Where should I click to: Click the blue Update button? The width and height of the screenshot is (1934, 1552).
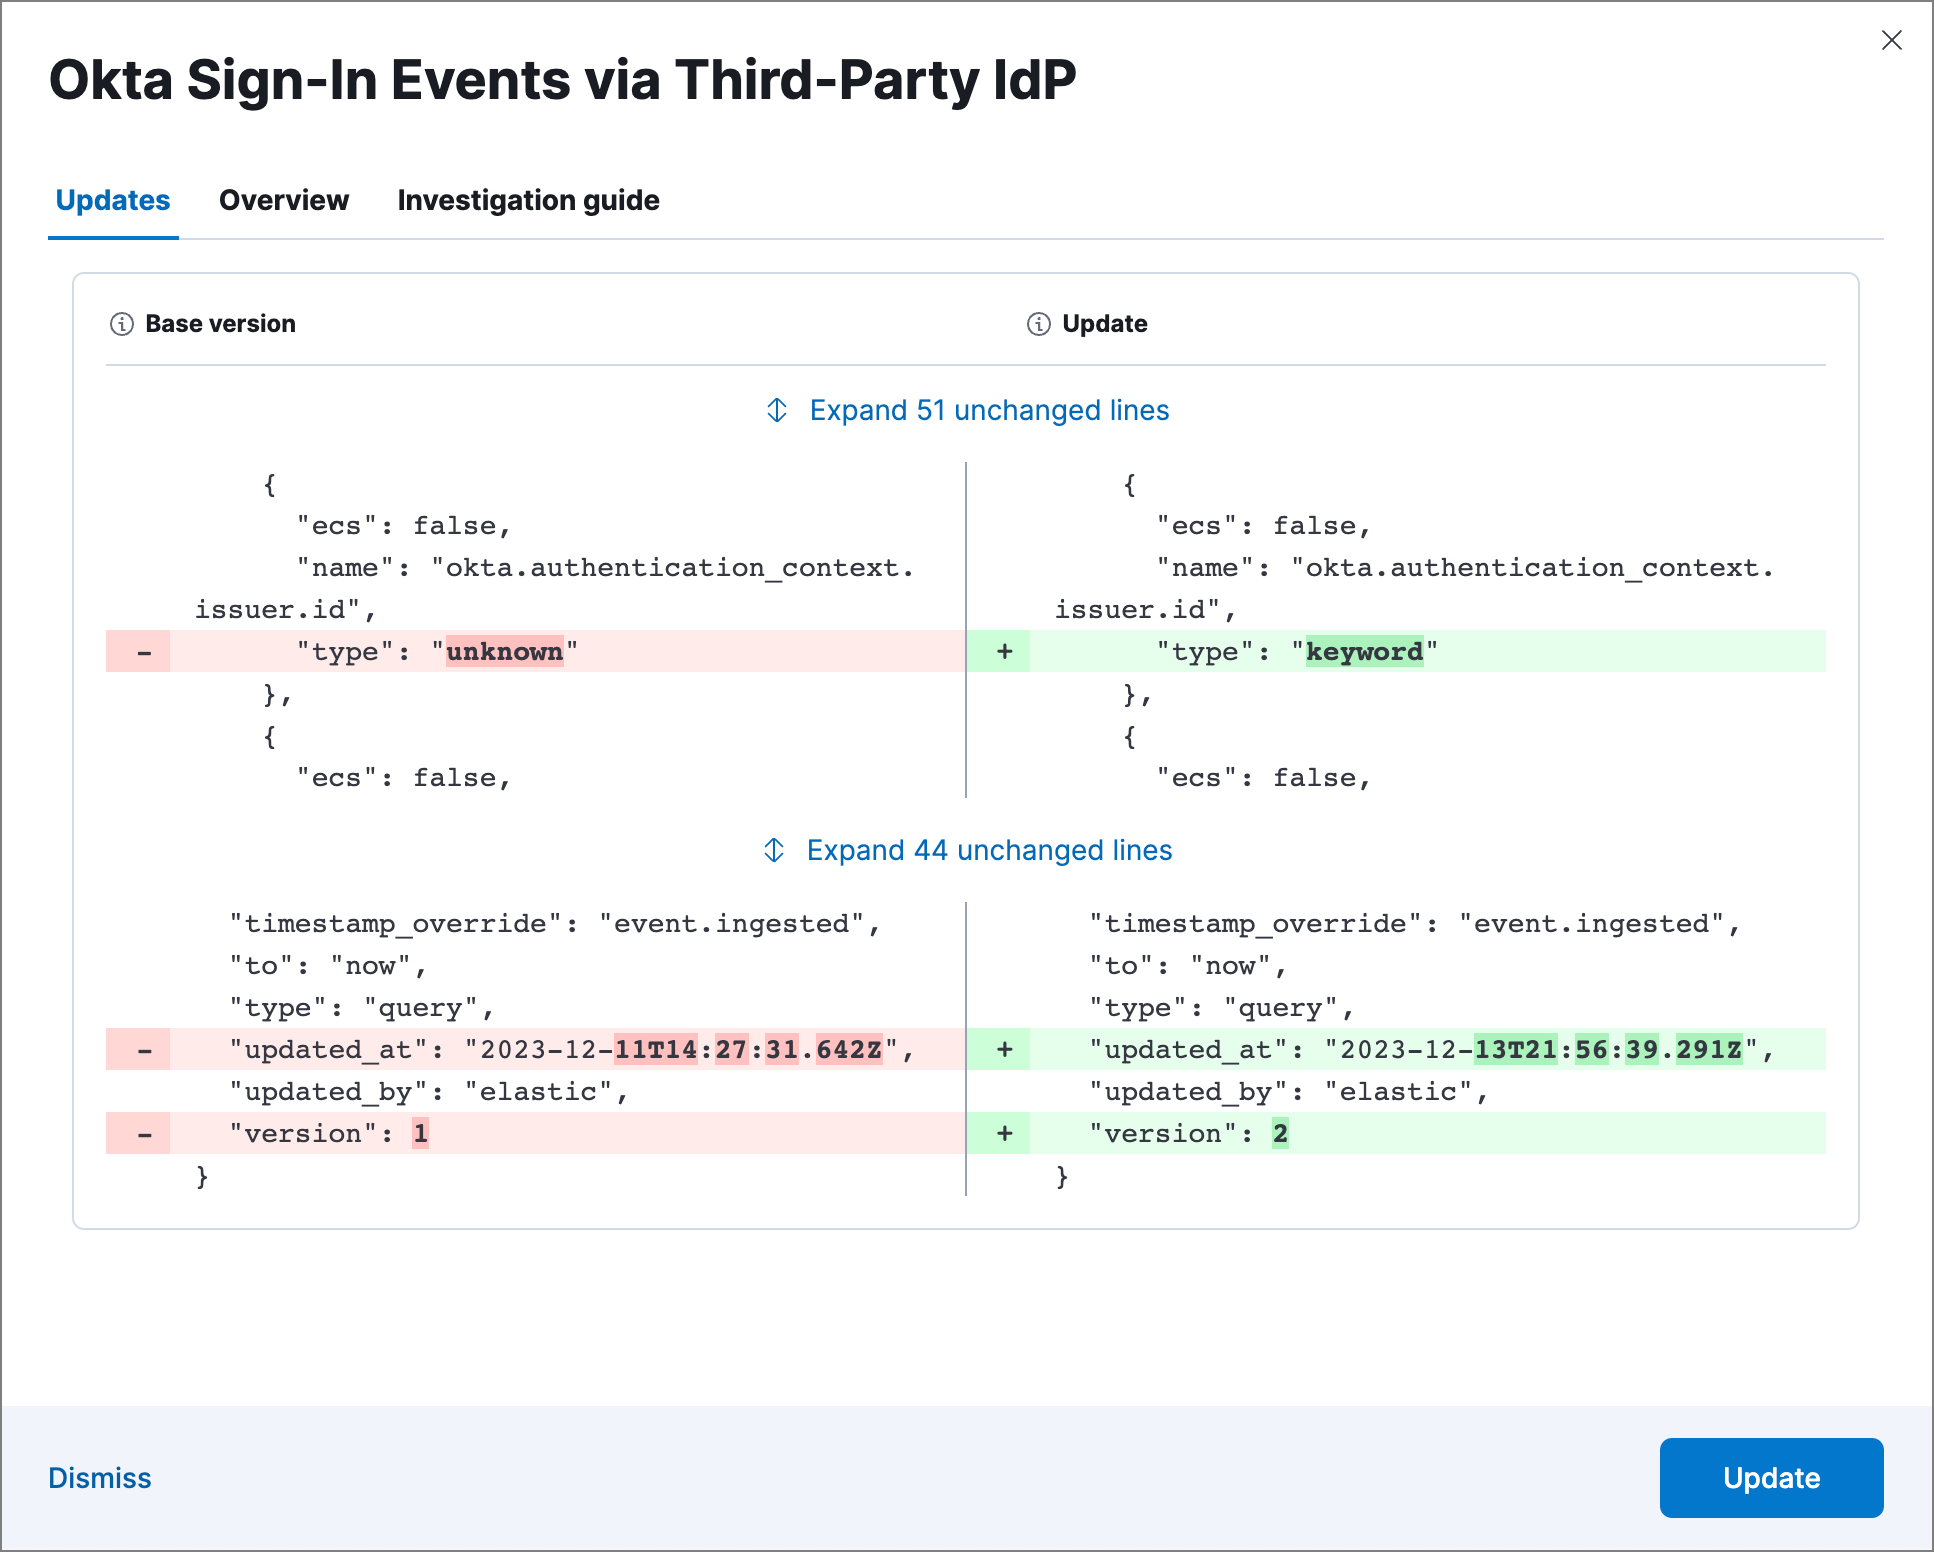click(1771, 1478)
